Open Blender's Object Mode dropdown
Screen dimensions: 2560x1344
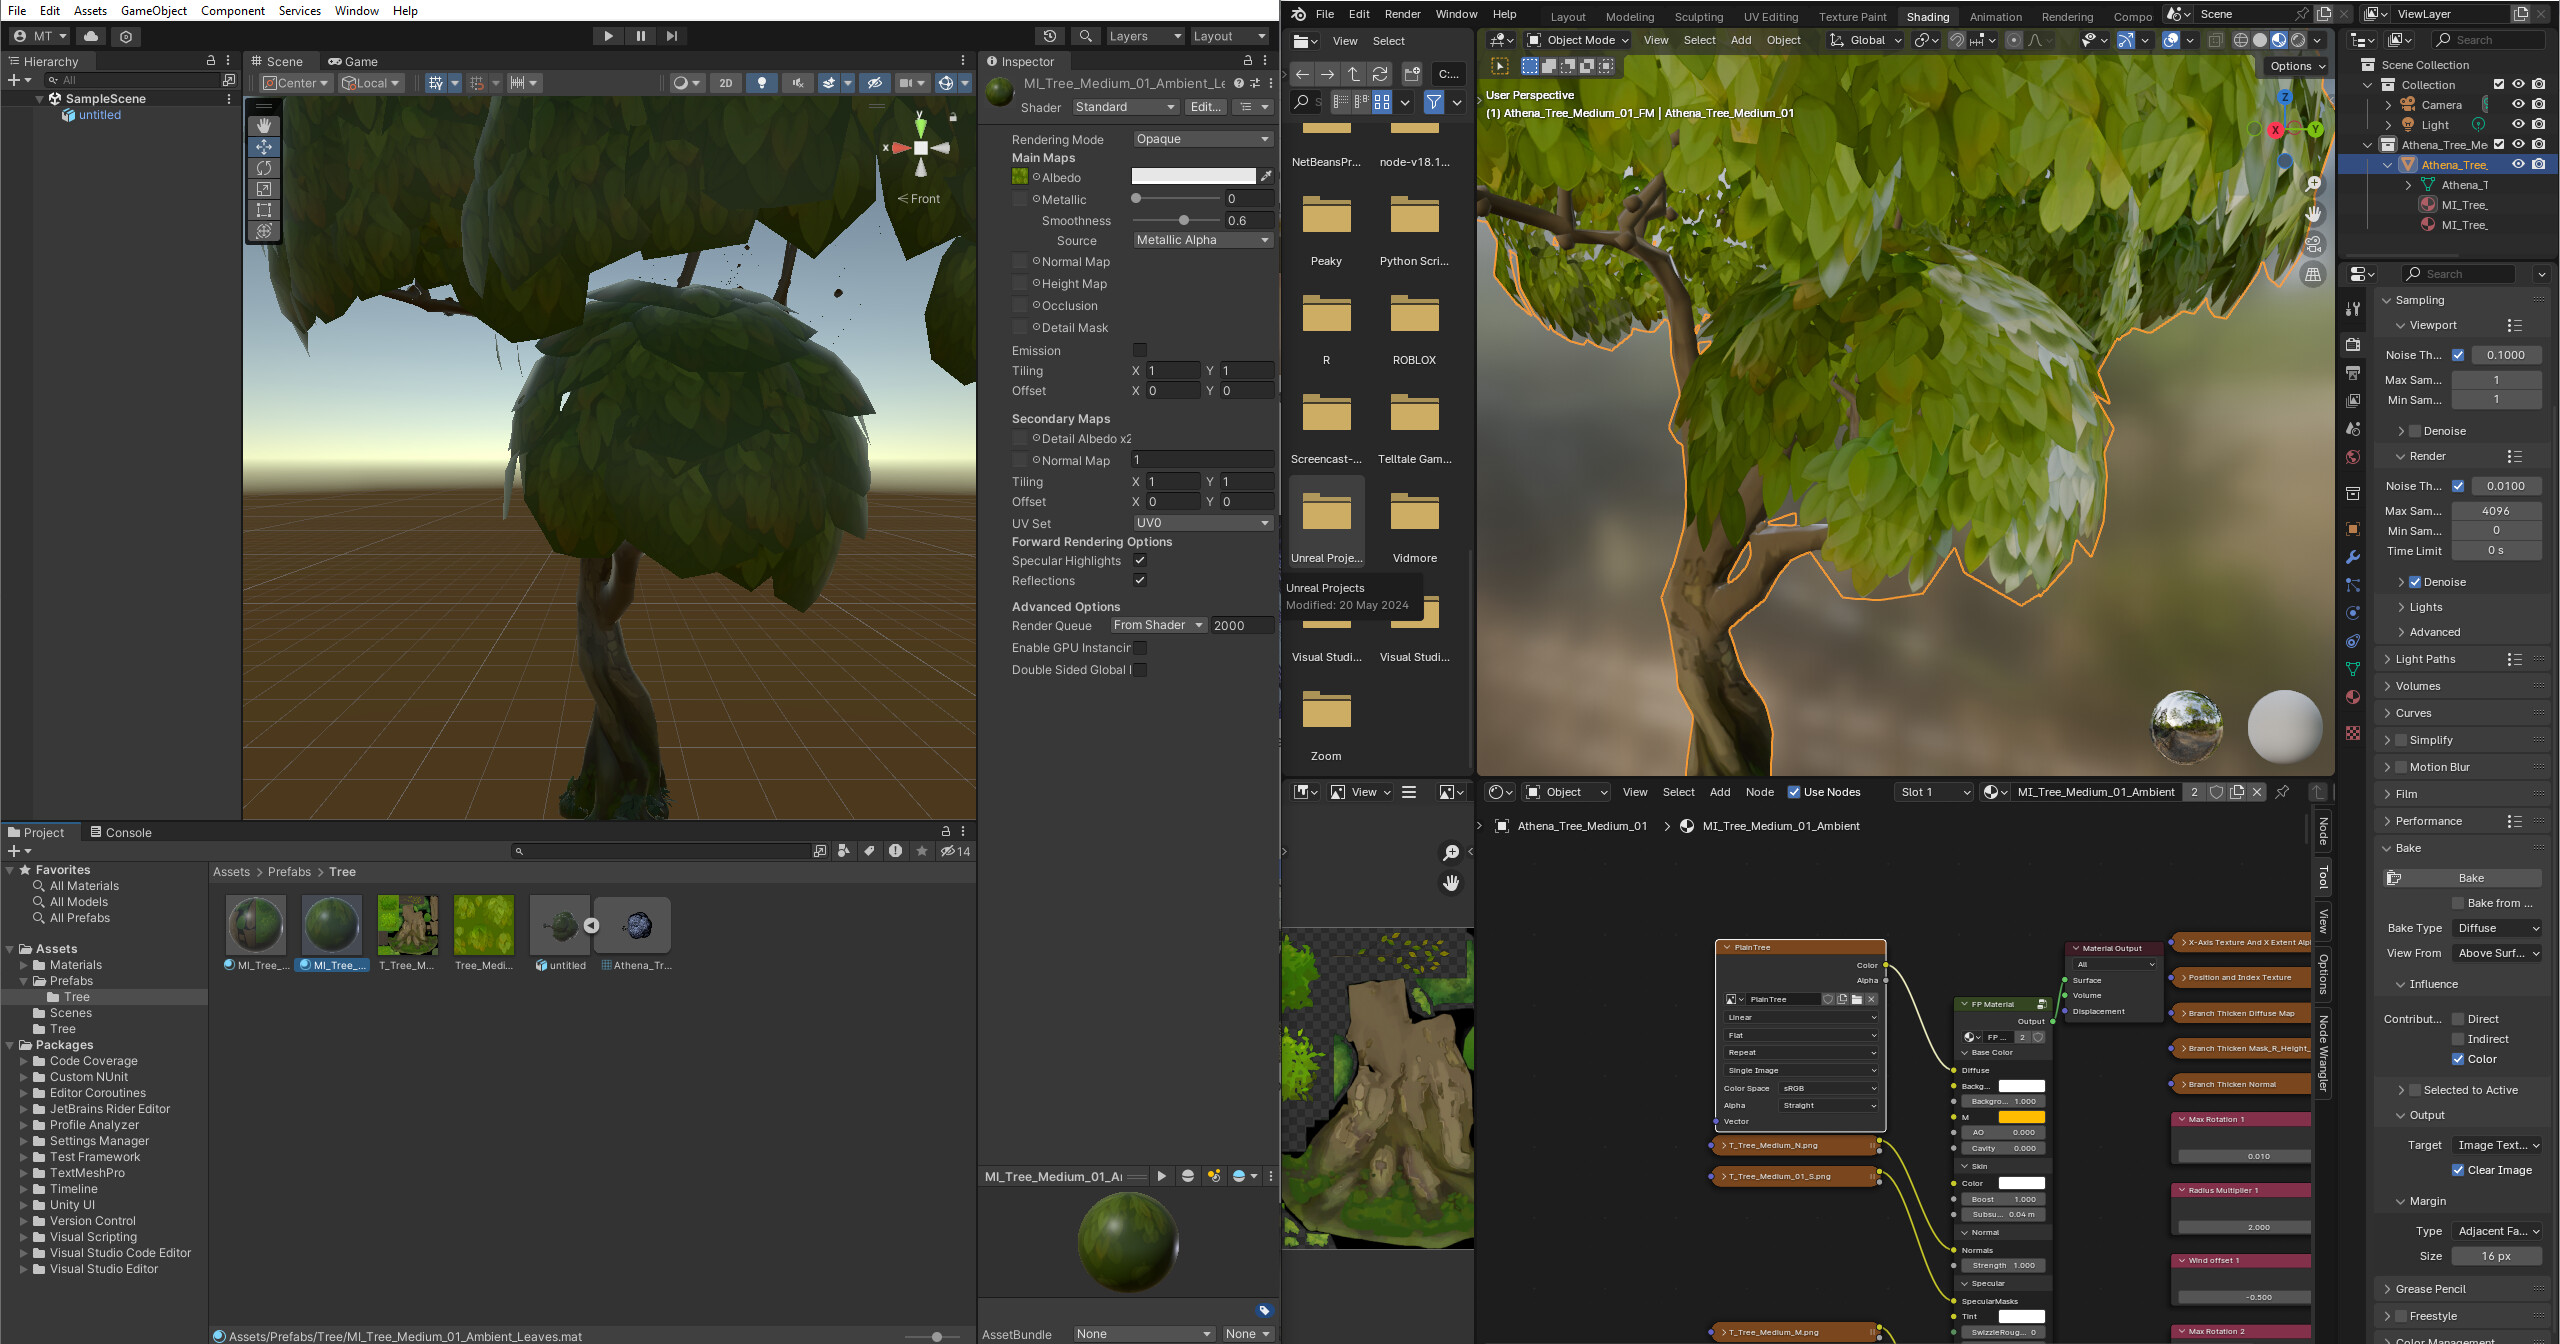1577,40
